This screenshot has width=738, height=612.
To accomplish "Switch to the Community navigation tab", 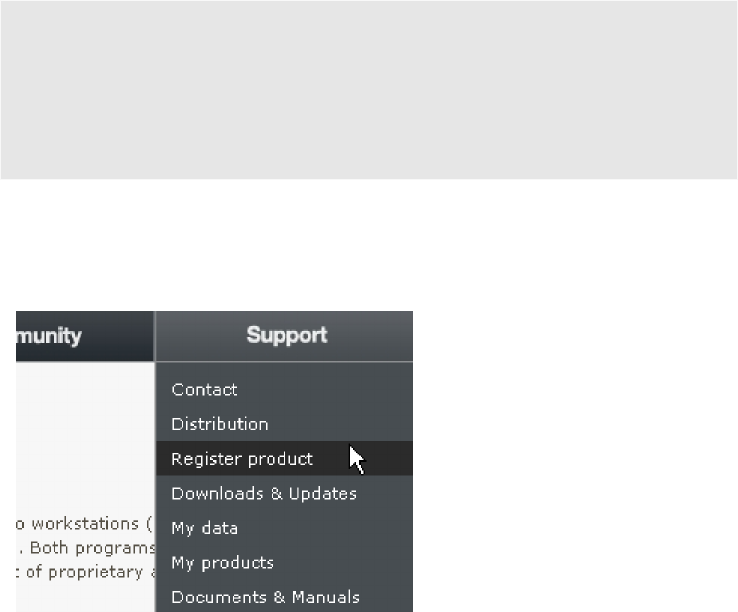I will tap(85, 336).
